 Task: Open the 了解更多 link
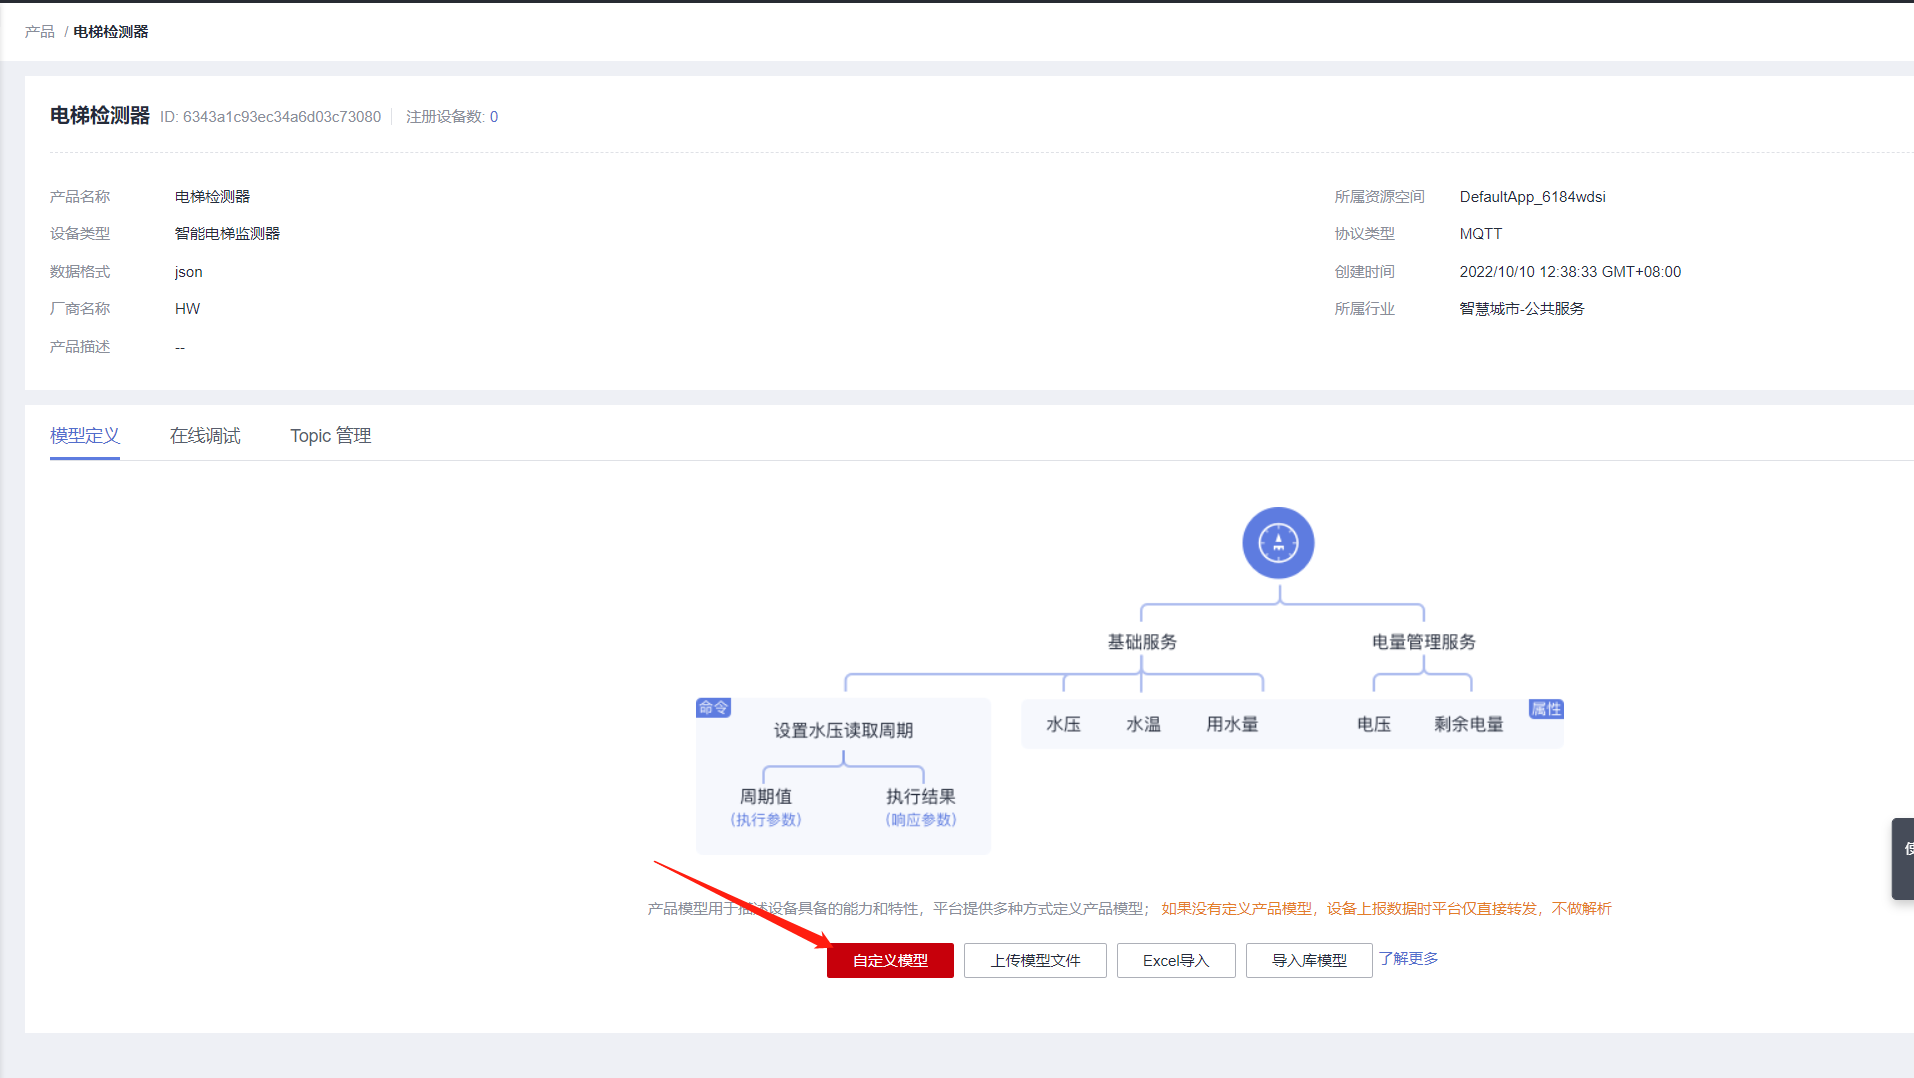[x=1408, y=959]
